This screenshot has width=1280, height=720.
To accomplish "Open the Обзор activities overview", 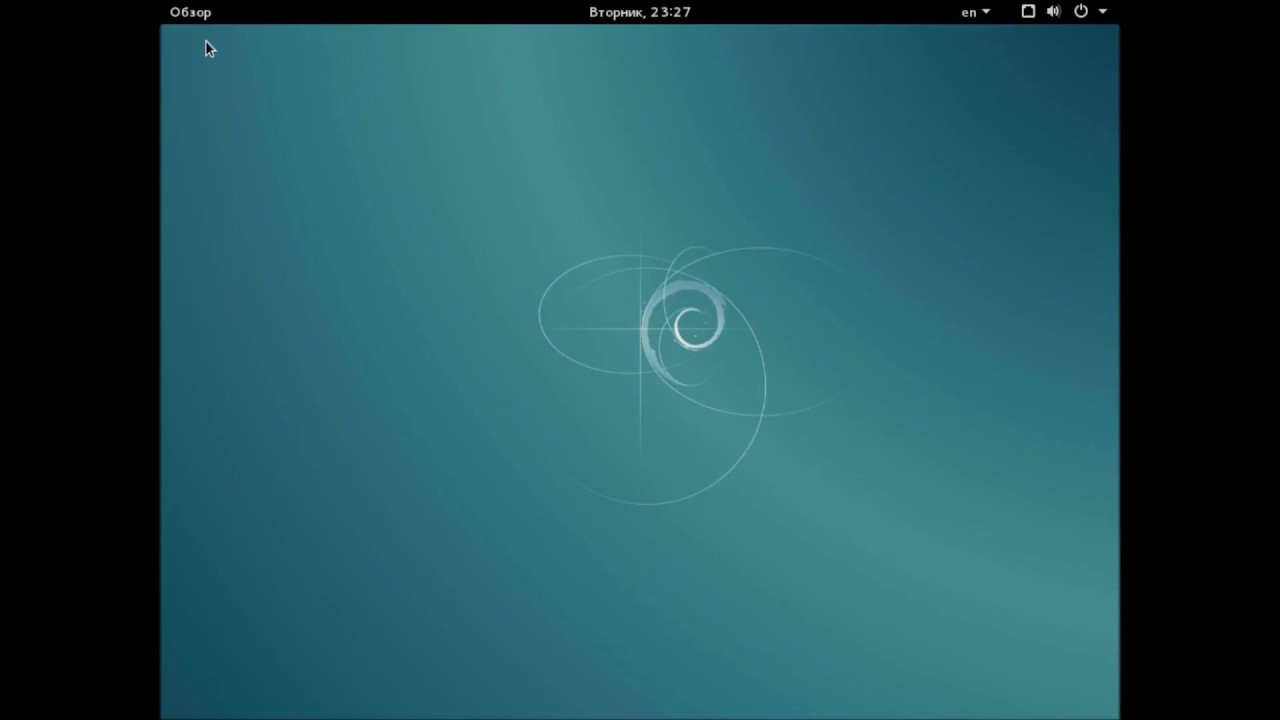I will [190, 12].
